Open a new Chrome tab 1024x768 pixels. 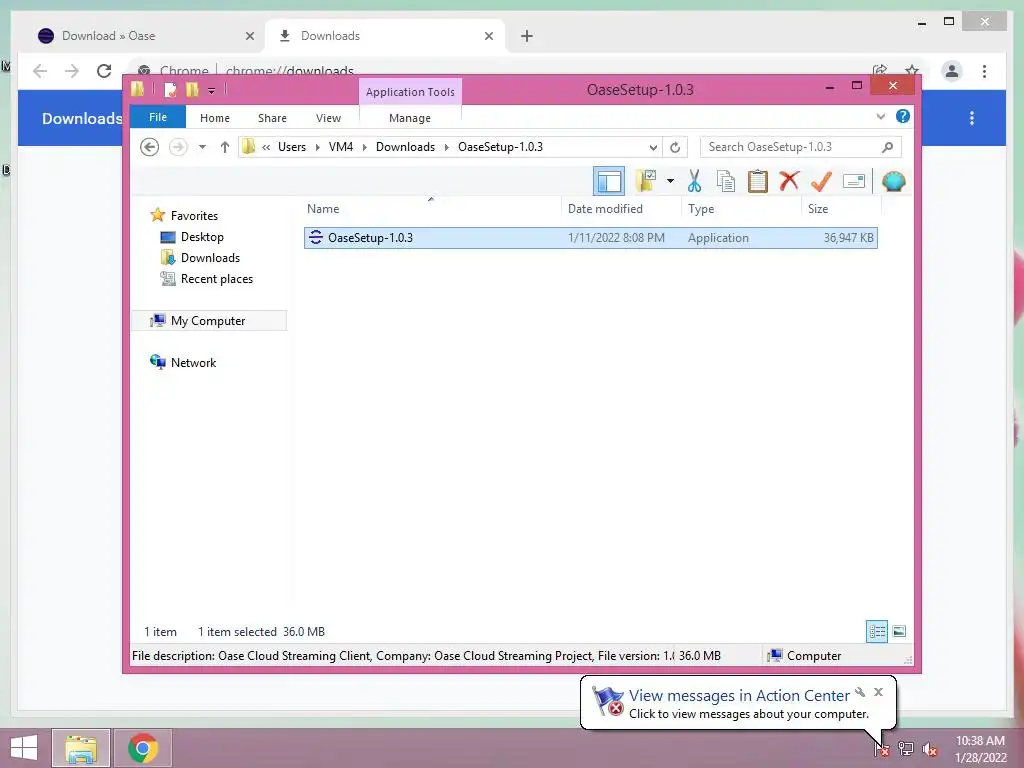point(527,36)
